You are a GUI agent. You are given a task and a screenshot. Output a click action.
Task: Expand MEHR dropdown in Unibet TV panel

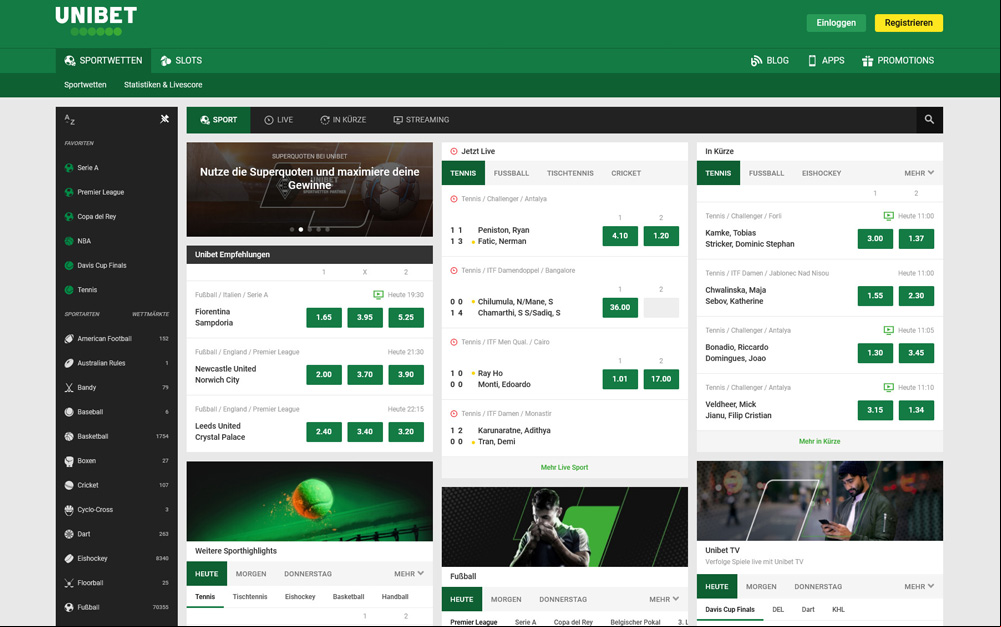tap(919, 587)
